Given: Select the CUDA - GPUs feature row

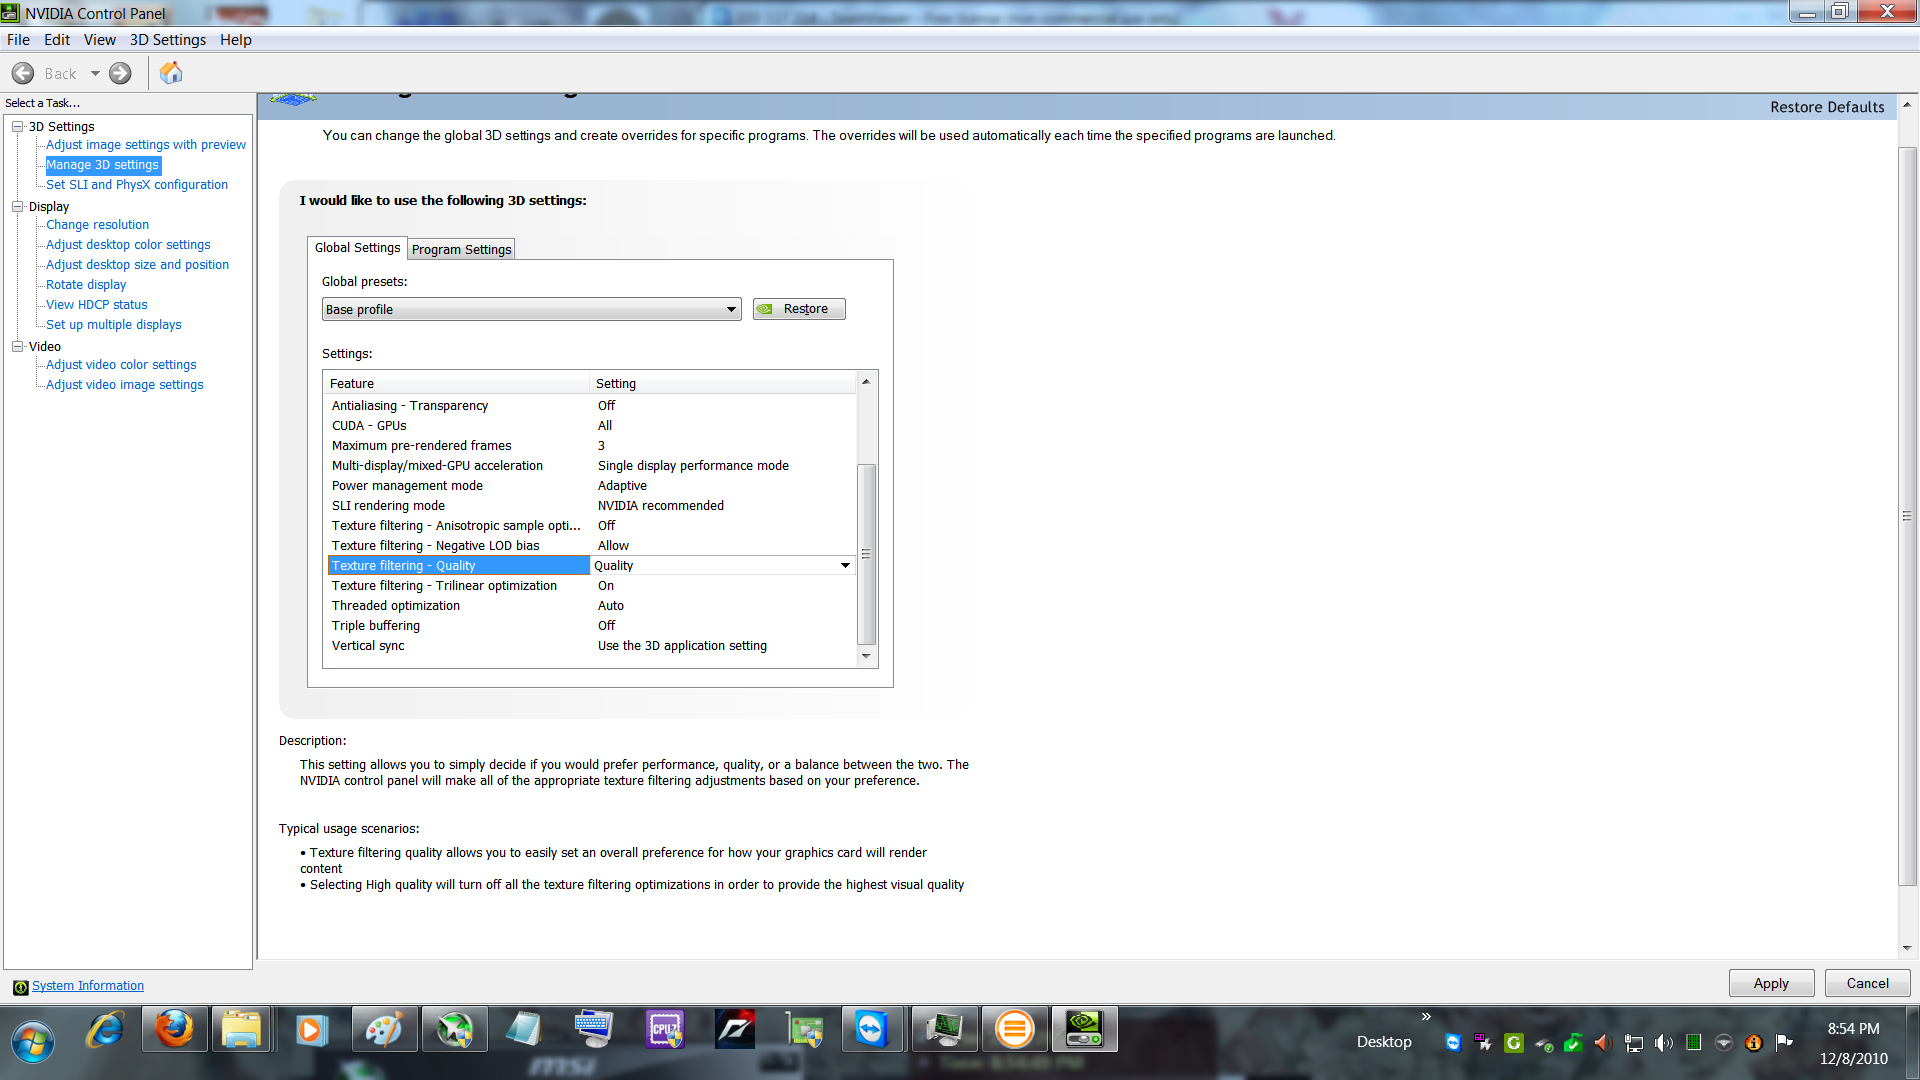Looking at the screenshot, I should point(592,426).
